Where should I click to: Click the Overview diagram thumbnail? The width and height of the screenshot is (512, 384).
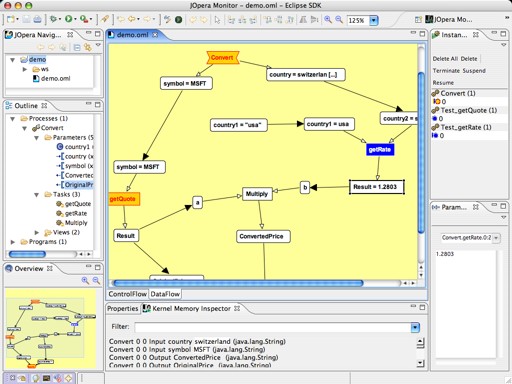pyautogui.click(x=50, y=329)
